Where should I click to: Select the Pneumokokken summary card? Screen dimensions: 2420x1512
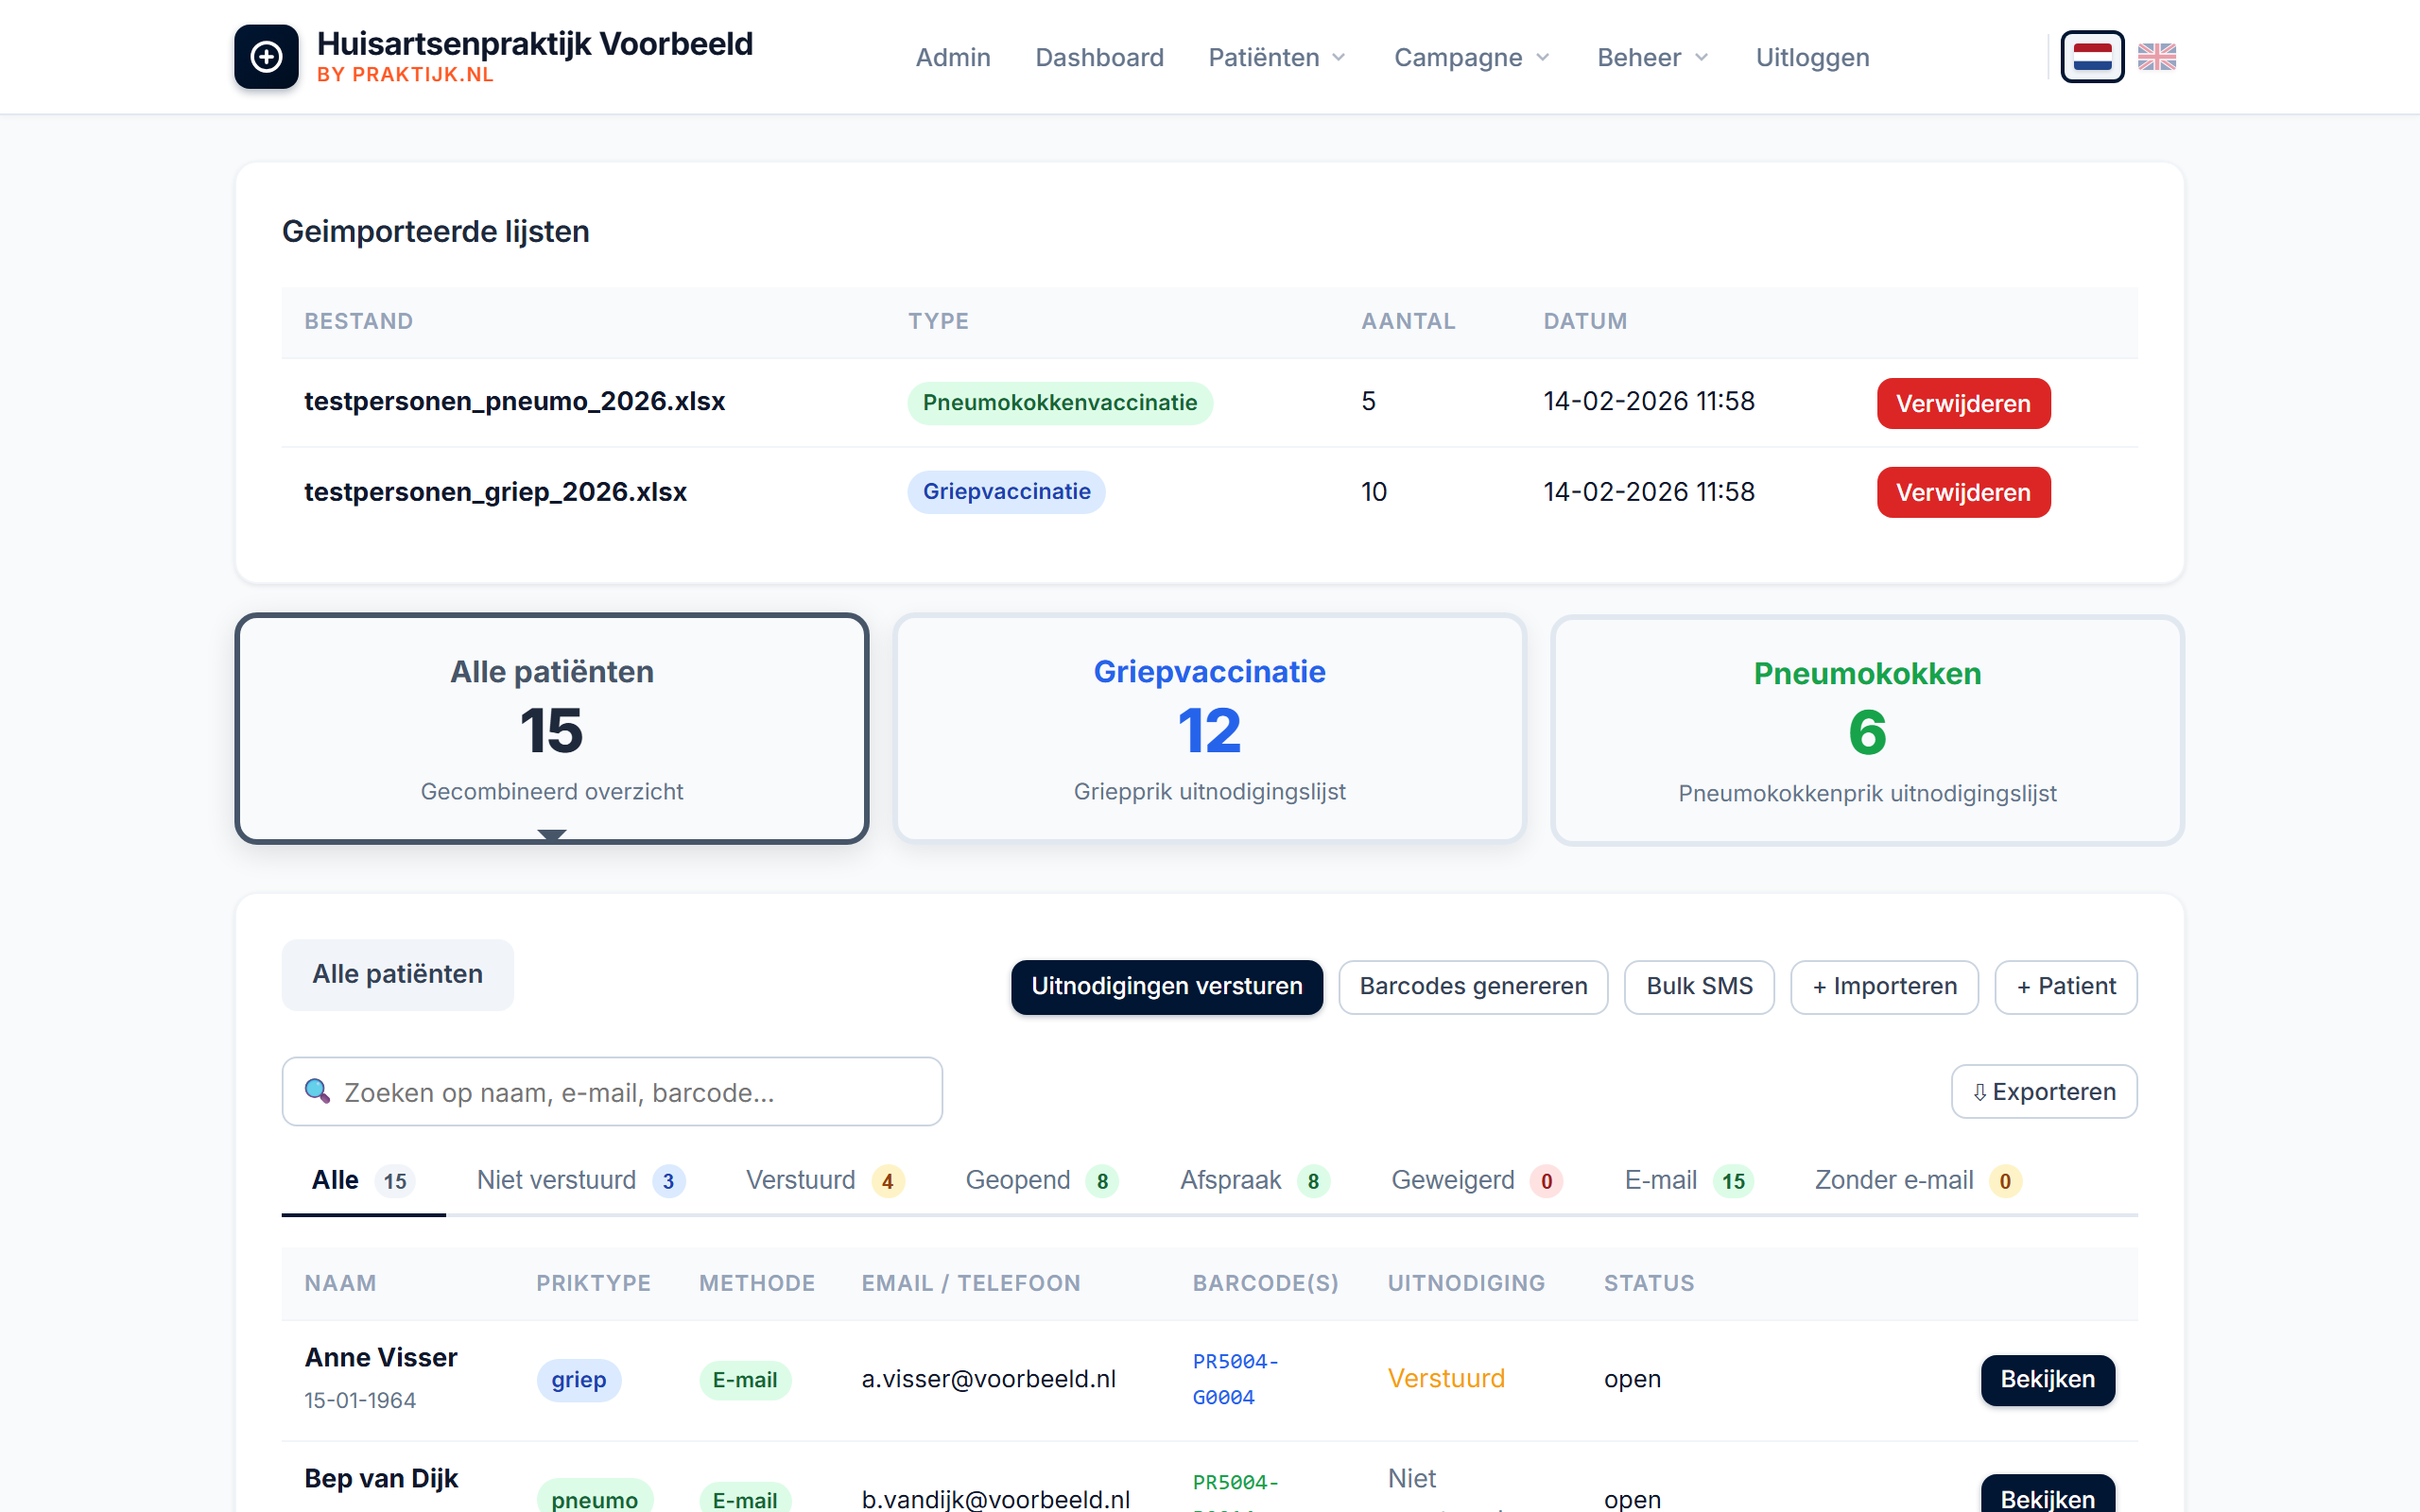click(1866, 731)
